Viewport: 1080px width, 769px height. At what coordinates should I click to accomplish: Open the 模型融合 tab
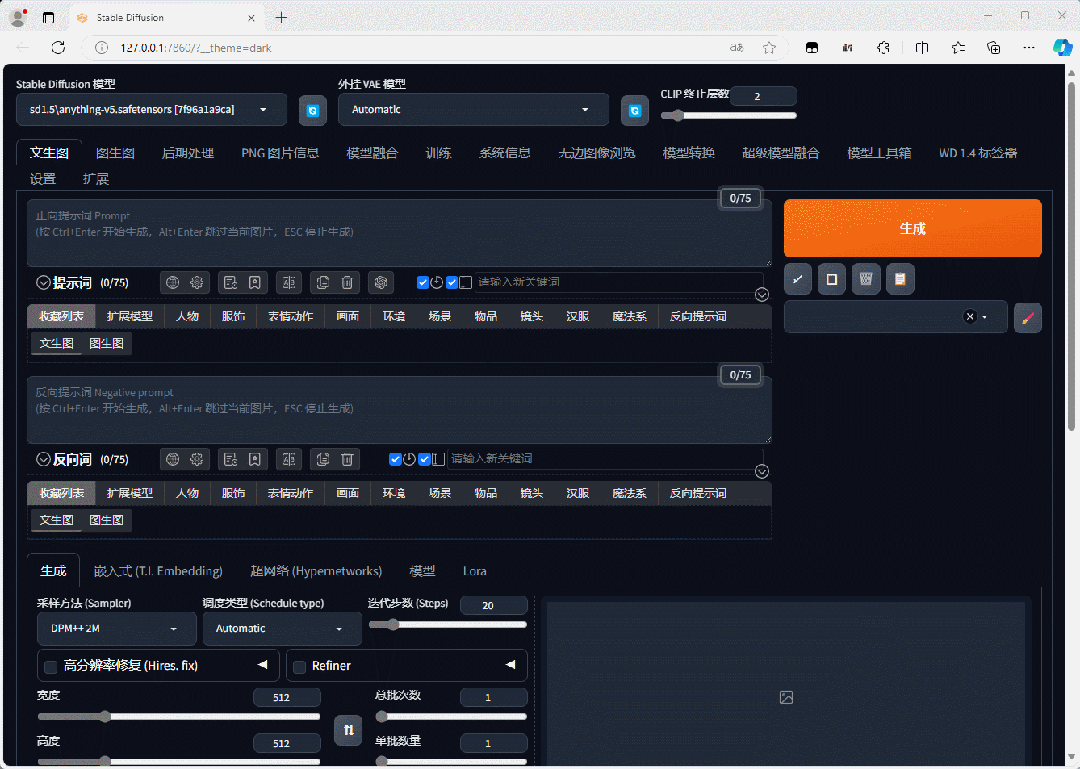(372, 153)
